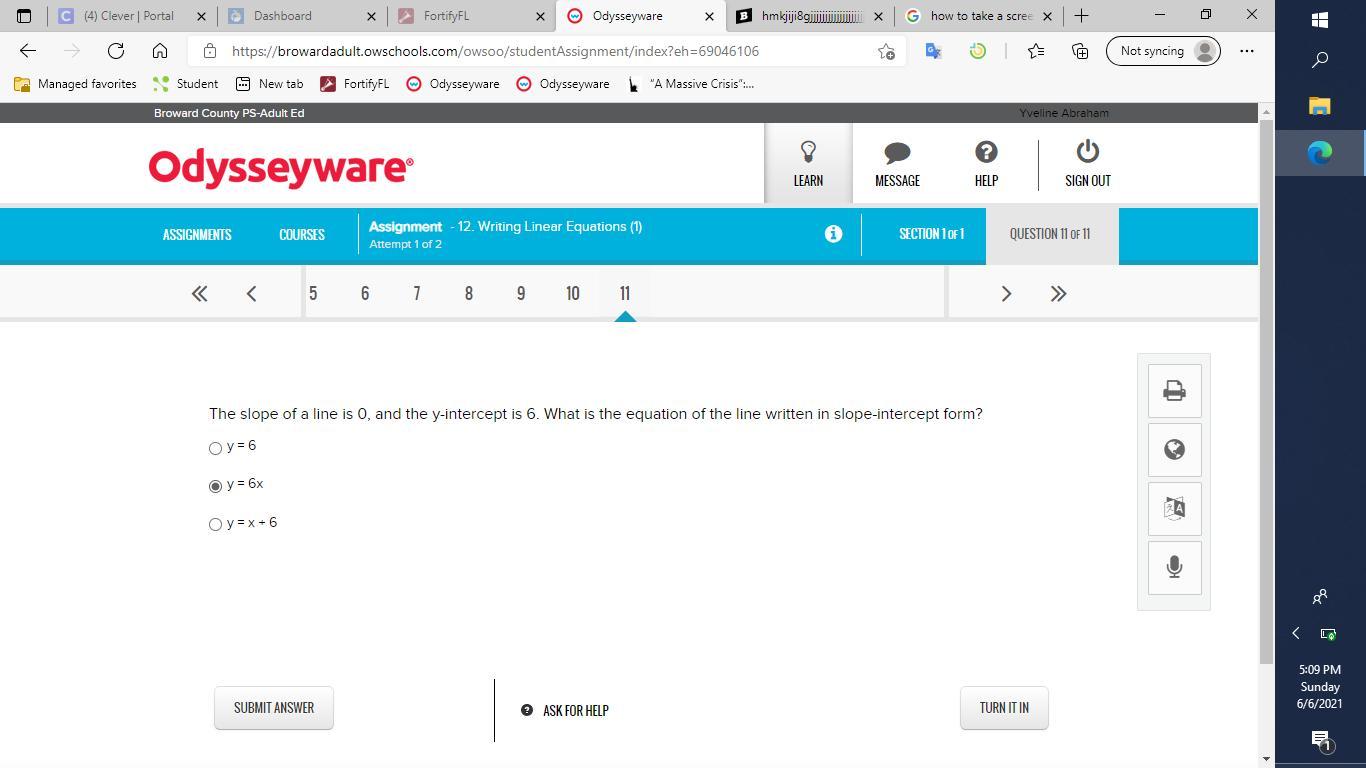Click the page vertical scrollbar
This screenshot has width=1366, height=768.
(x=1266, y=390)
